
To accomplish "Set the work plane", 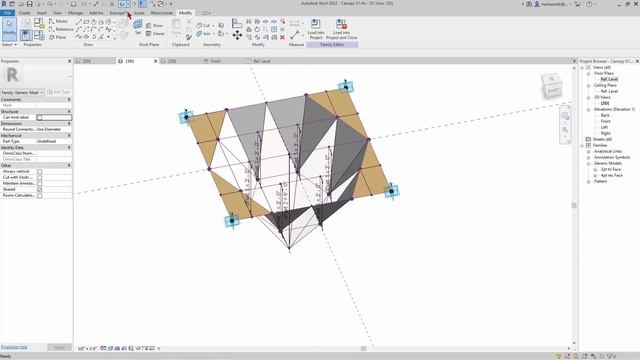I will (x=138, y=27).
